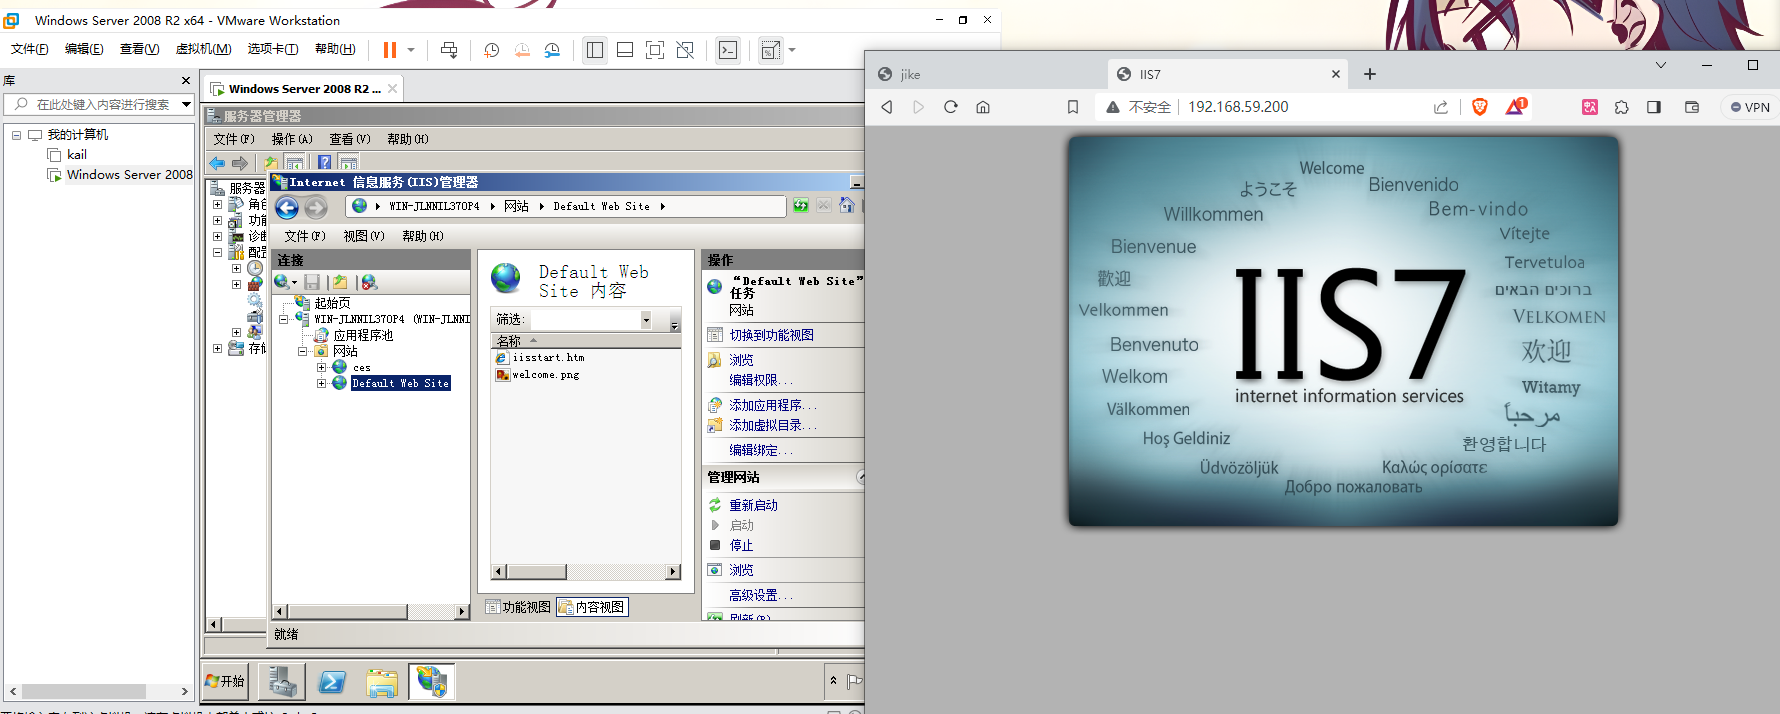The image size is (1780, 714).
Task: Switch to 功能视图 at the bottom
Action: 518,607
